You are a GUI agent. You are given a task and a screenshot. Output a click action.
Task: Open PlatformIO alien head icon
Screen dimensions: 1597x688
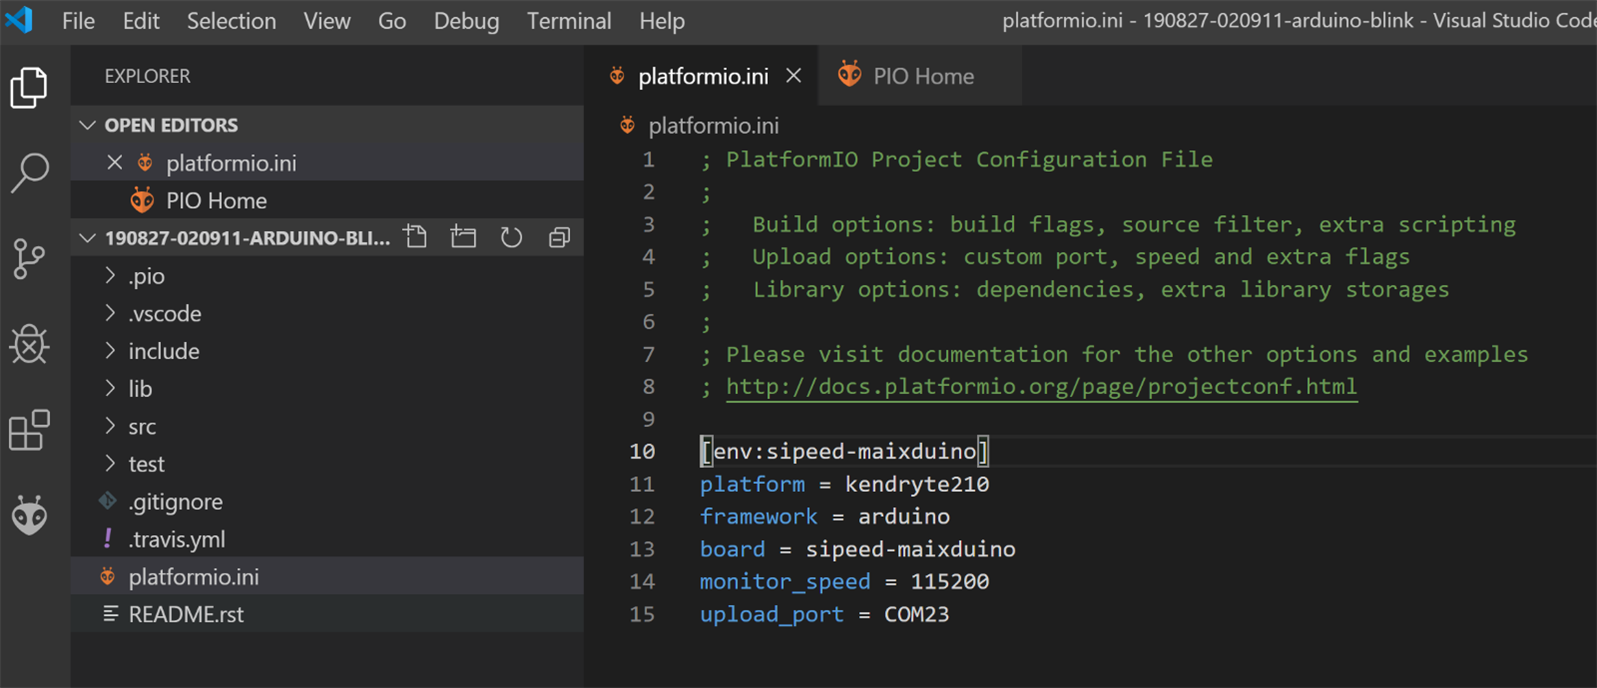tap(29, 516)
